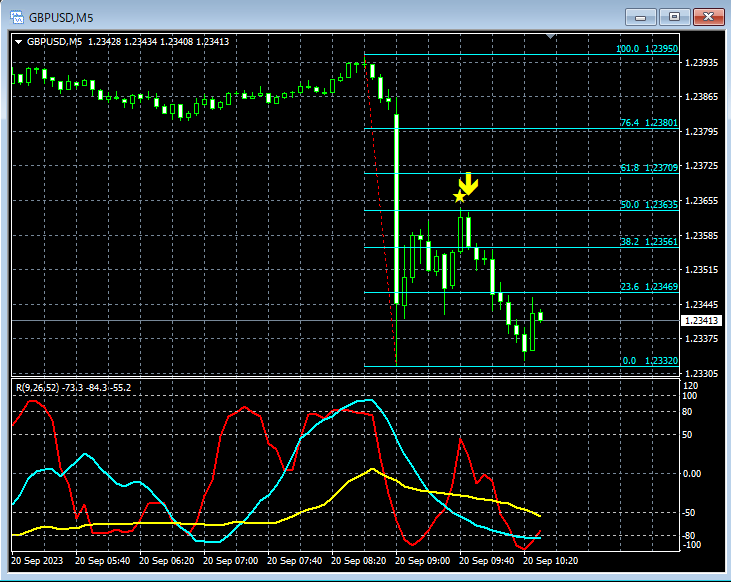Select the 100.0 Fibonacci level label 1.23950
The height and width of the screenshot is (582, 731).
[x=647, y=48]
